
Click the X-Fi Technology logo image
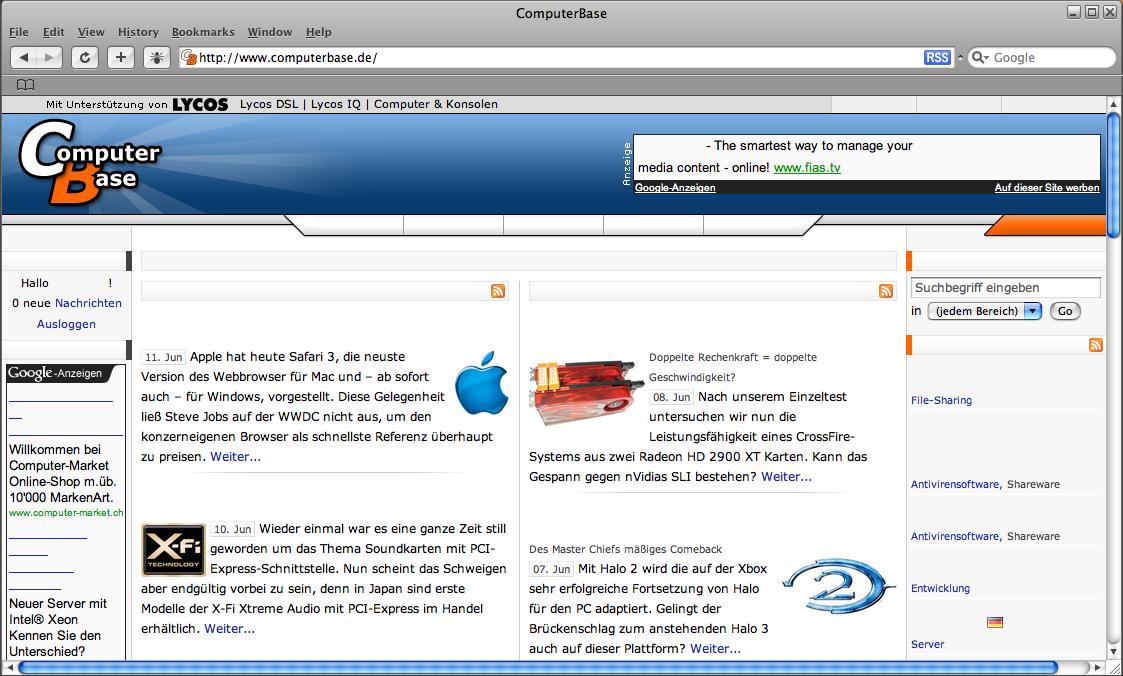click(x=173, y=550)
